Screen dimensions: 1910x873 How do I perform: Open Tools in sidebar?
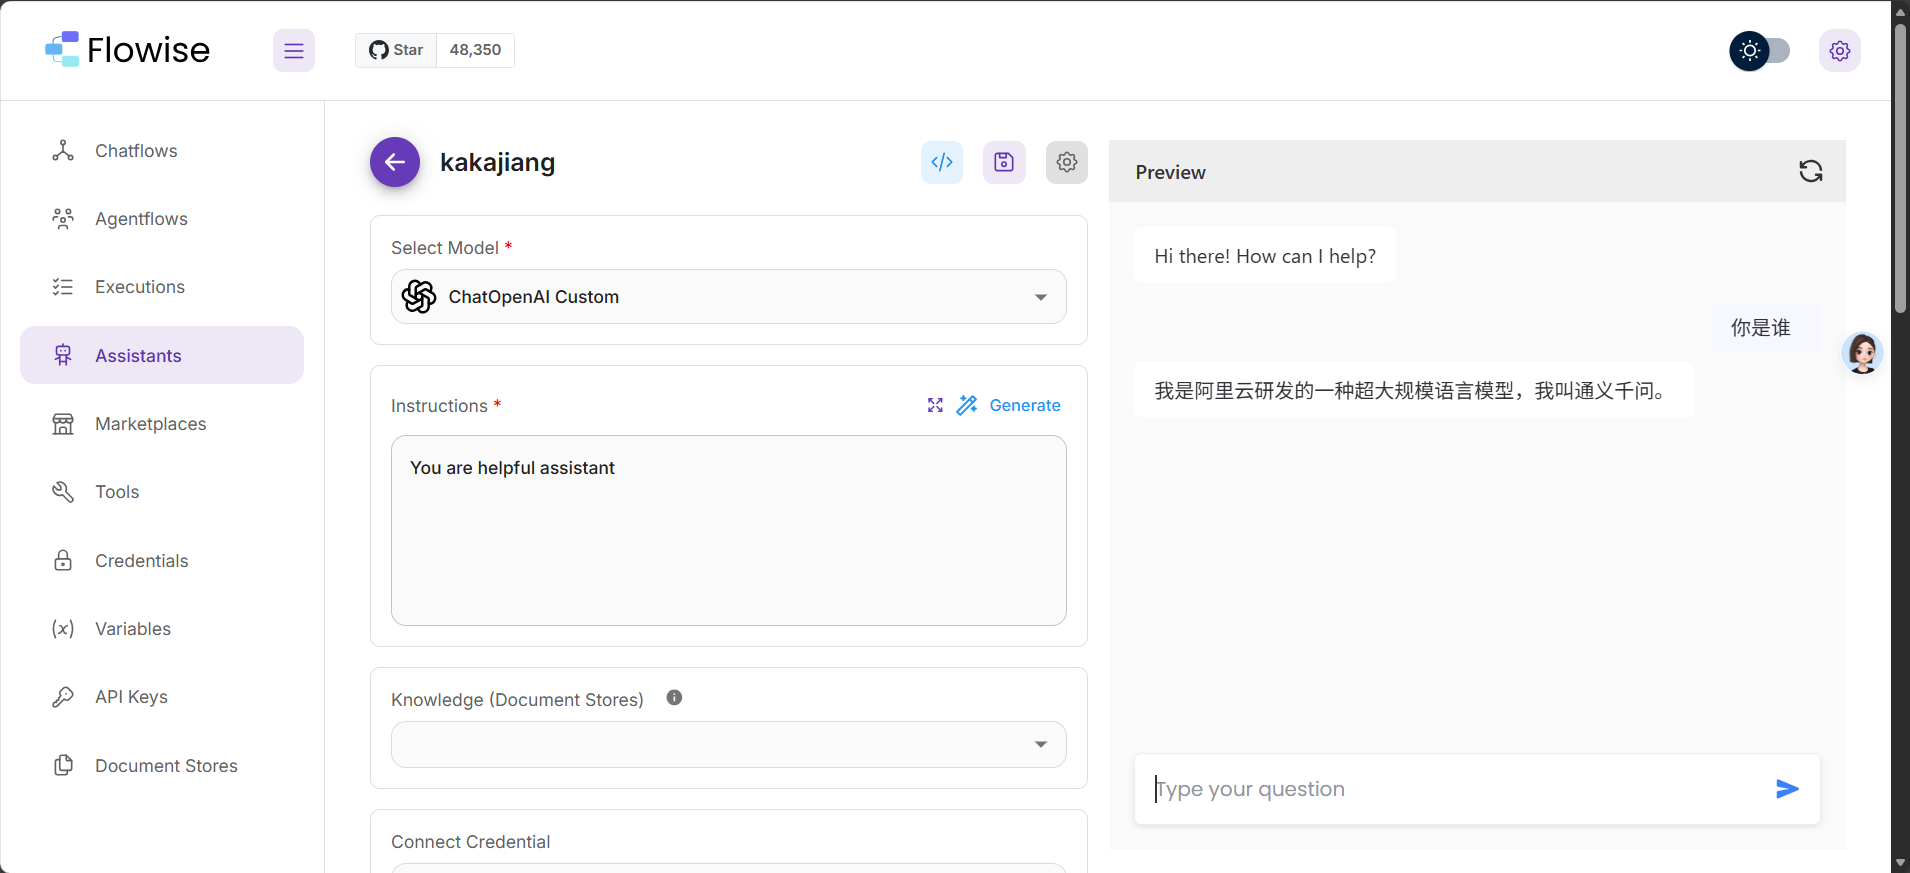coord(162,492)
